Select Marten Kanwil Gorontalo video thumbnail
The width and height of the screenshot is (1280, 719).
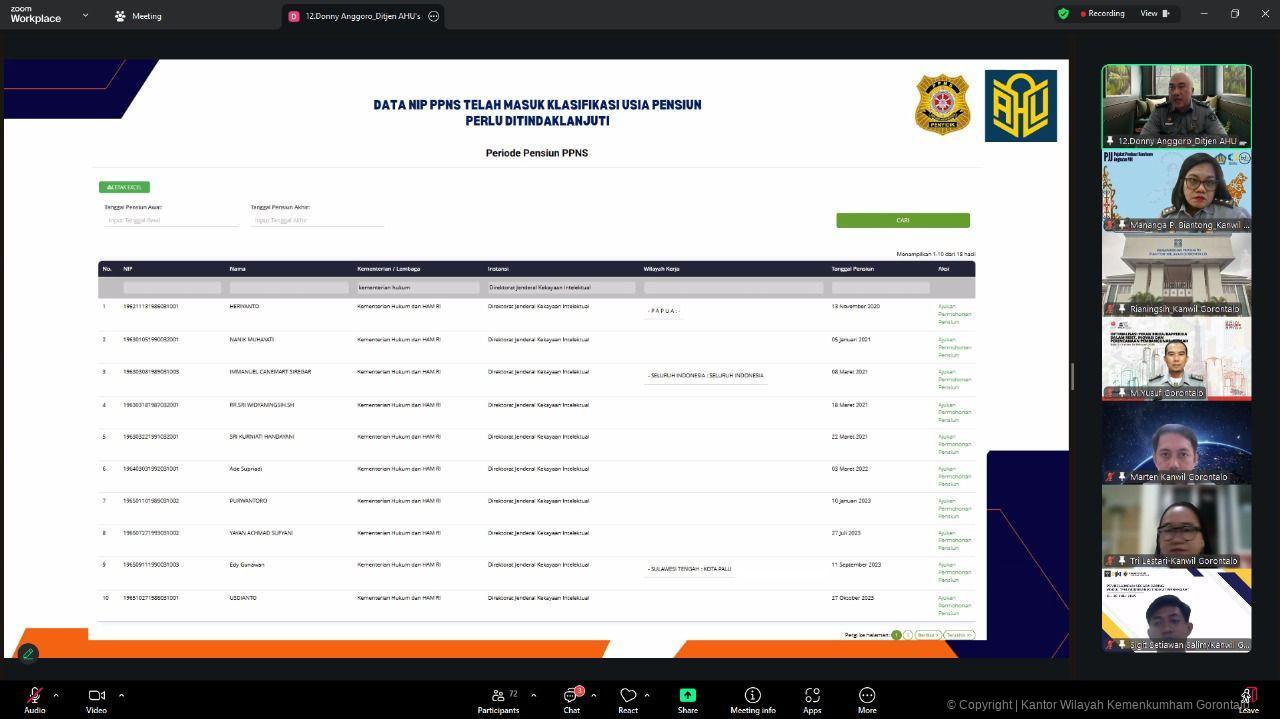coord(1176,443)
